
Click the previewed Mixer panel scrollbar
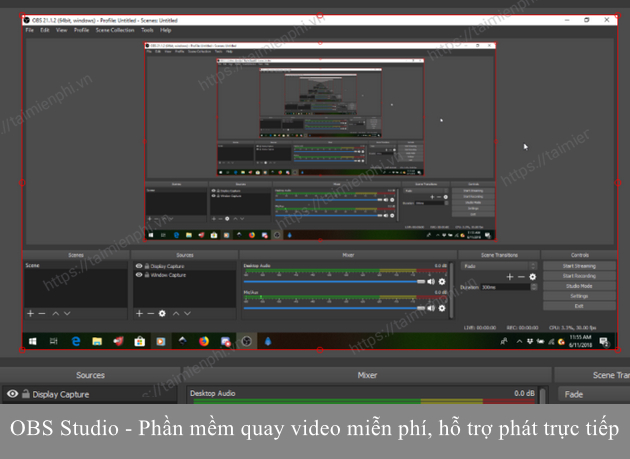pyautogui.click(x=452, y=290)
